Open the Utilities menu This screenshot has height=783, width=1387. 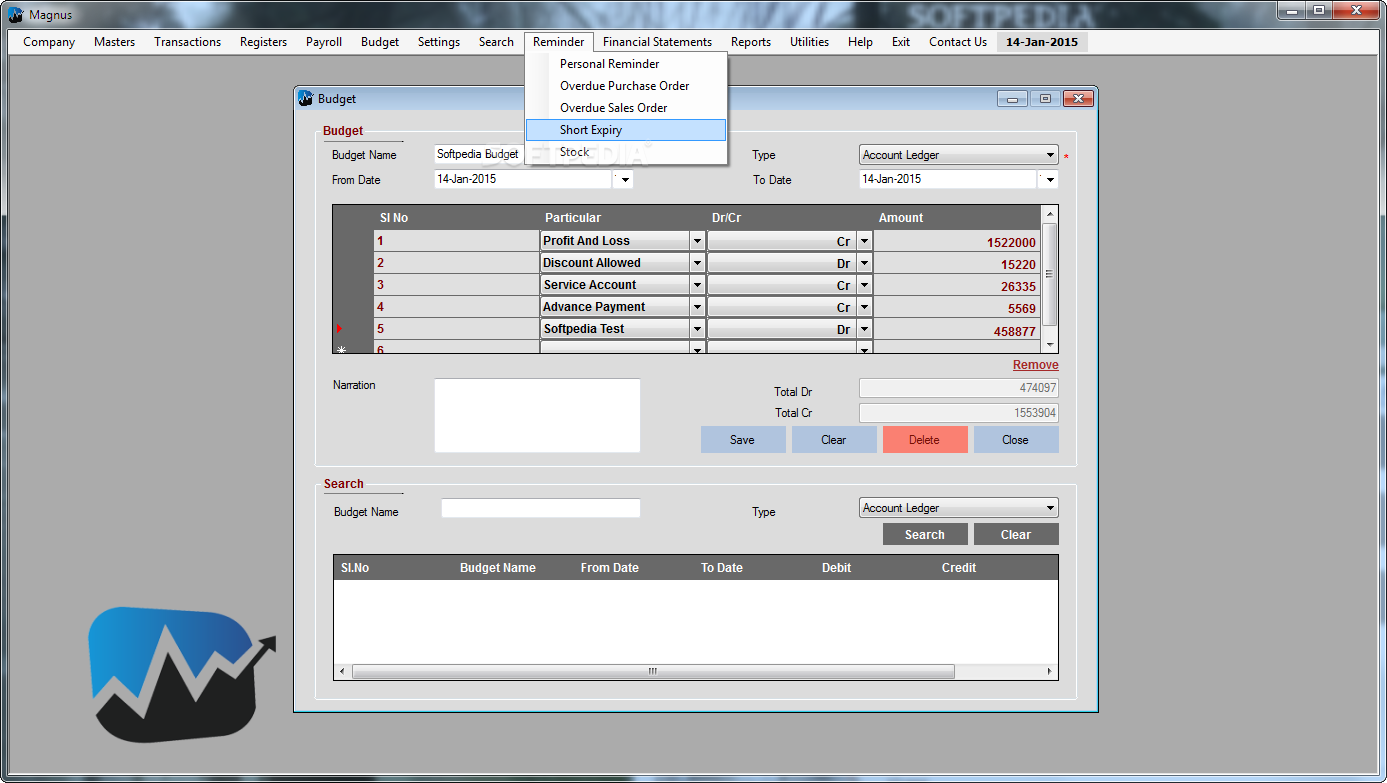coord(809,42)
